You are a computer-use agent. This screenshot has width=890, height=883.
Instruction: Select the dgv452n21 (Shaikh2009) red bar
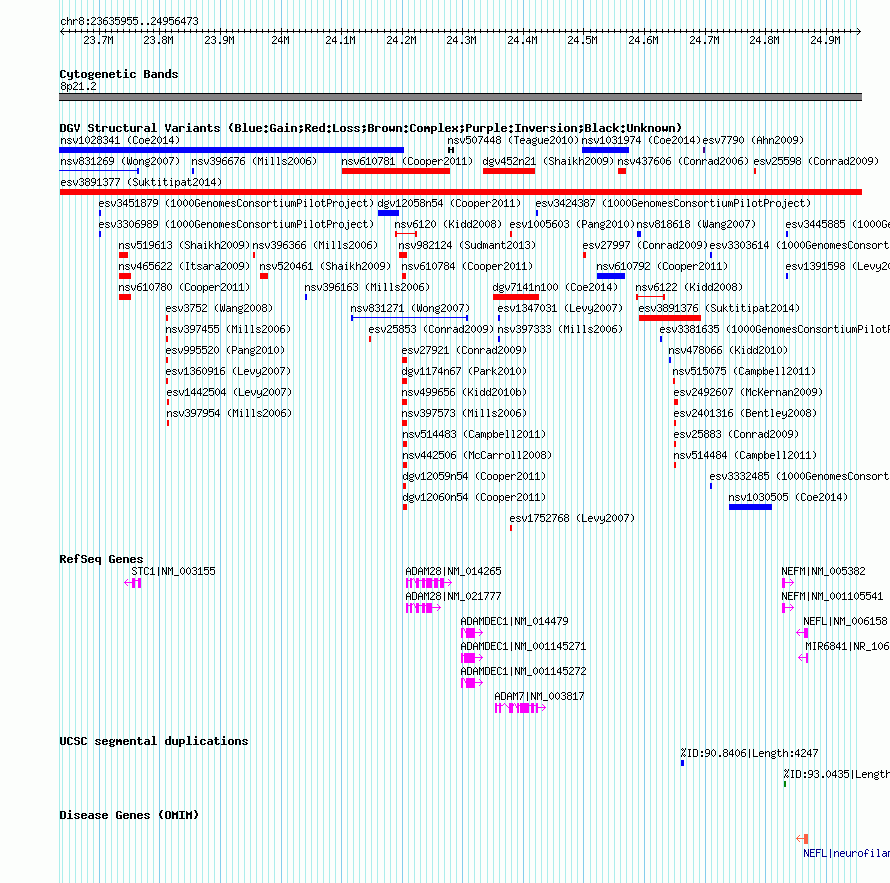click(x=509, y=171)
